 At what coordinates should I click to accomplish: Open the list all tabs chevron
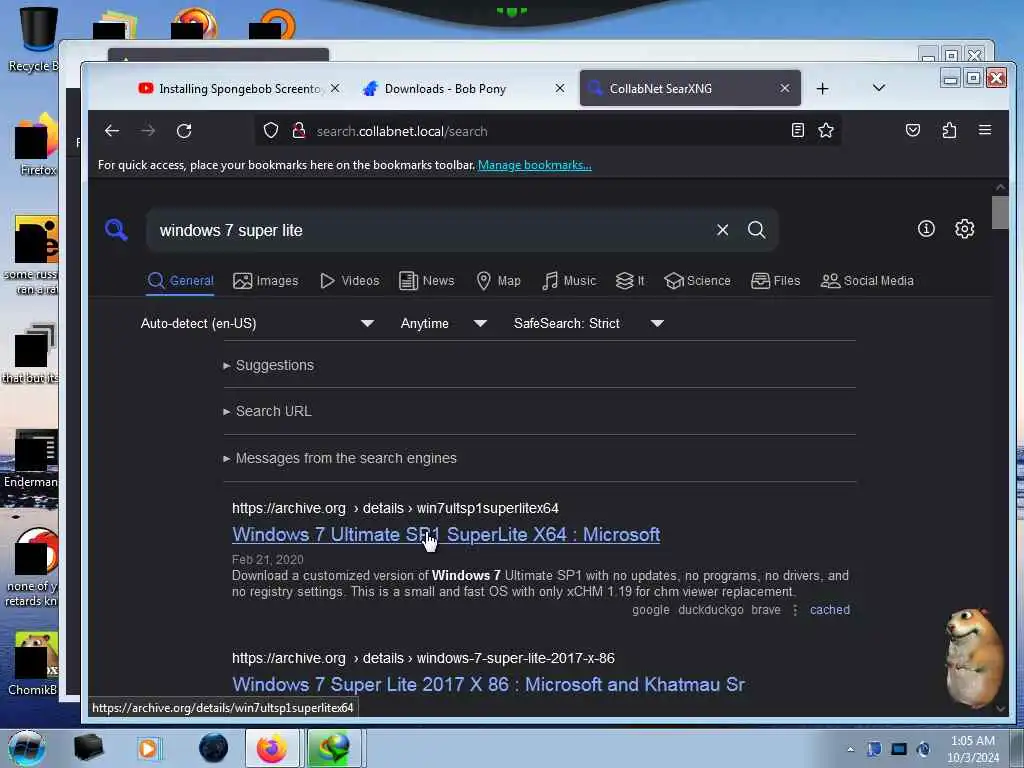pyautogui.click(x=879, y=88)
